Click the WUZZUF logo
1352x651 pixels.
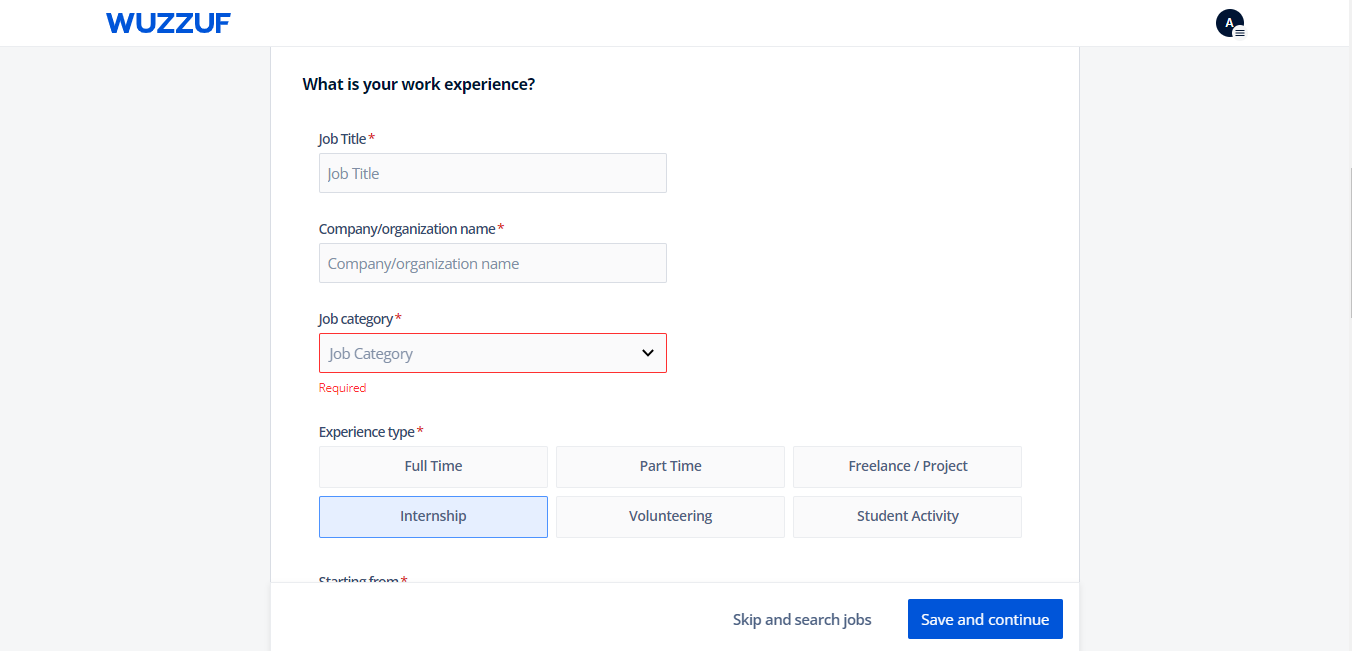[168, 23]
